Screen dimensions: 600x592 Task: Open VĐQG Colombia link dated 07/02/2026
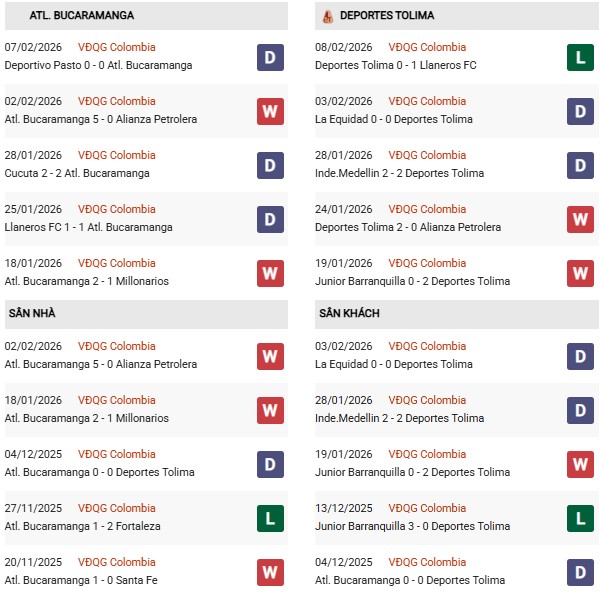(117, 47)
